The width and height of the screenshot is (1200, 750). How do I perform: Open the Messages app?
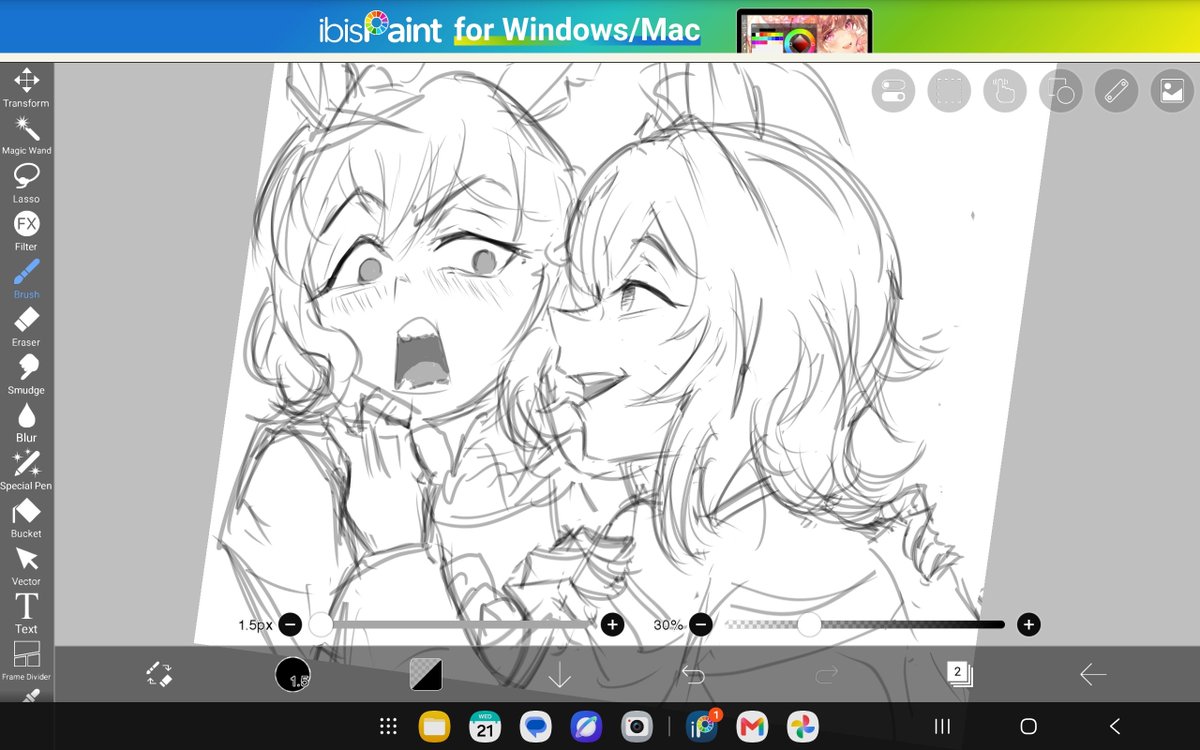coord(536,727)
